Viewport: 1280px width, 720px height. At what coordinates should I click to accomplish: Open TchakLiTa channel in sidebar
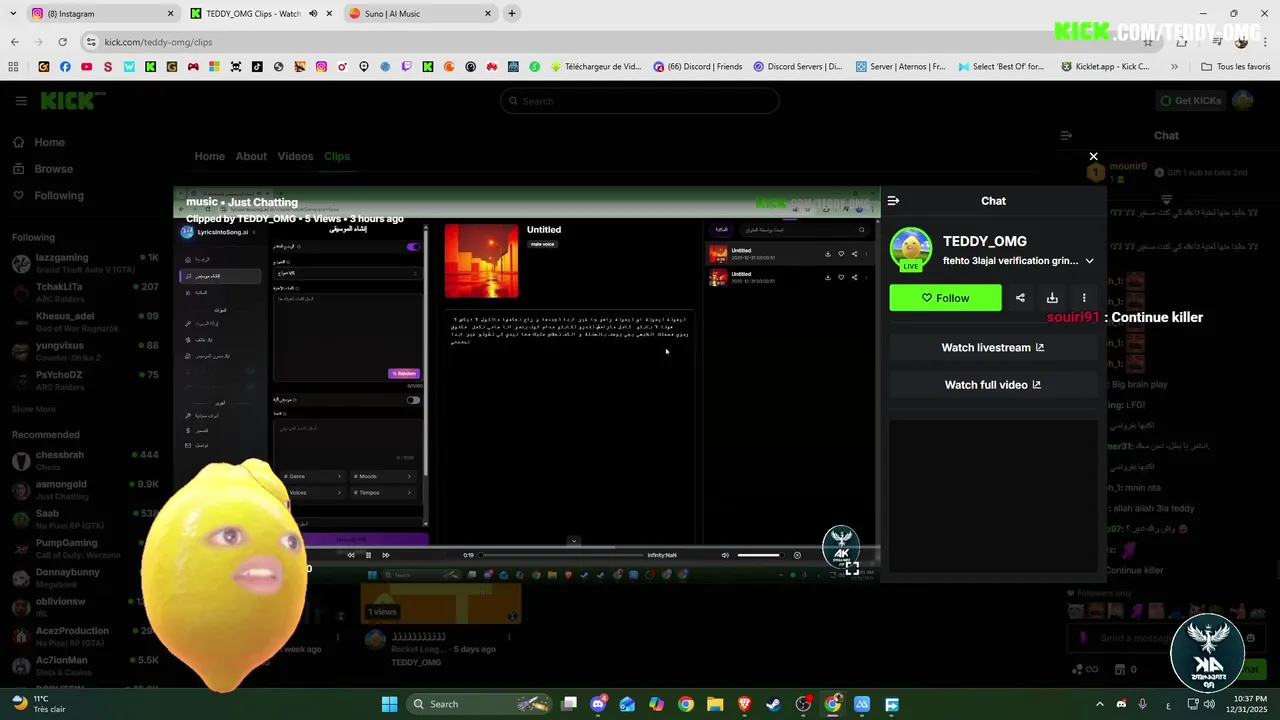85,293
